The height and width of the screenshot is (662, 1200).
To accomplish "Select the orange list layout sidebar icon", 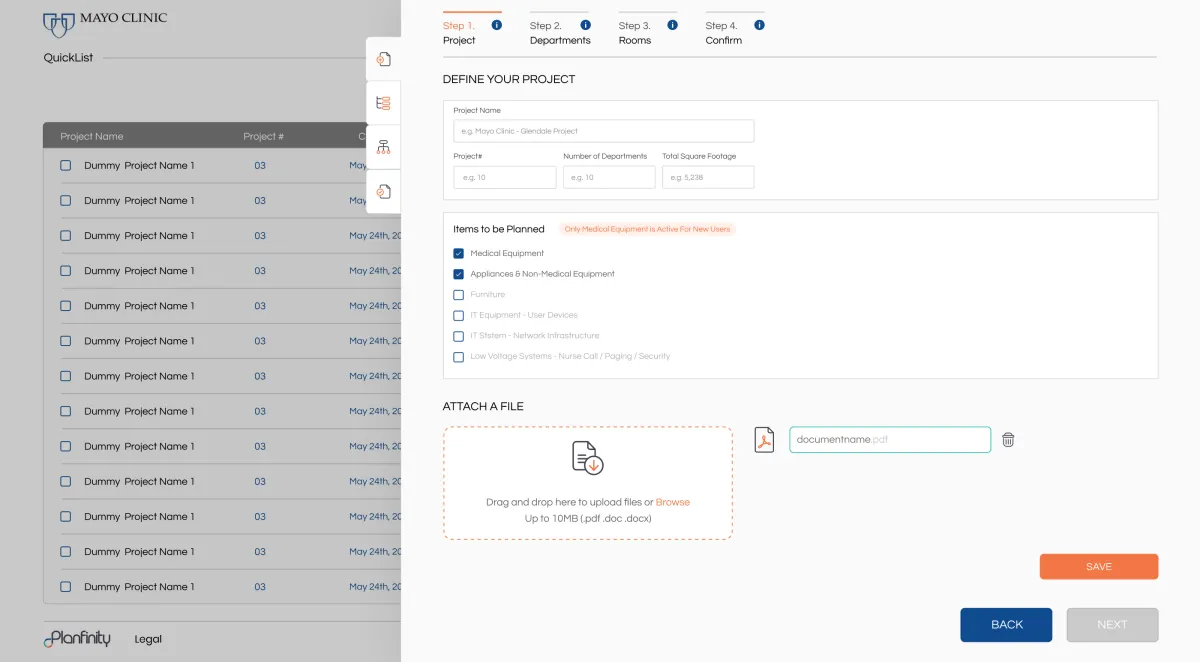I will pos(383,103).
